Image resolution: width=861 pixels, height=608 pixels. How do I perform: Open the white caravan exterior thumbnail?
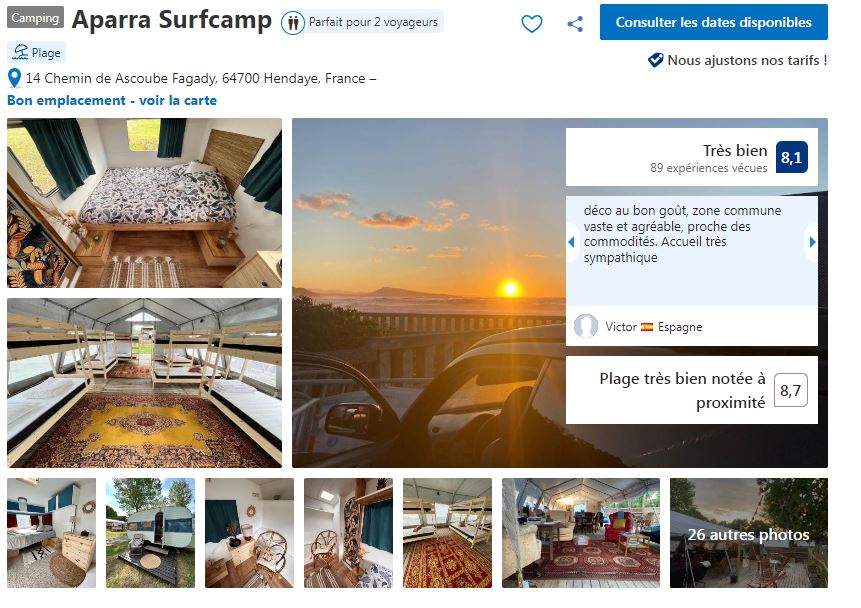tap(150, 533)
